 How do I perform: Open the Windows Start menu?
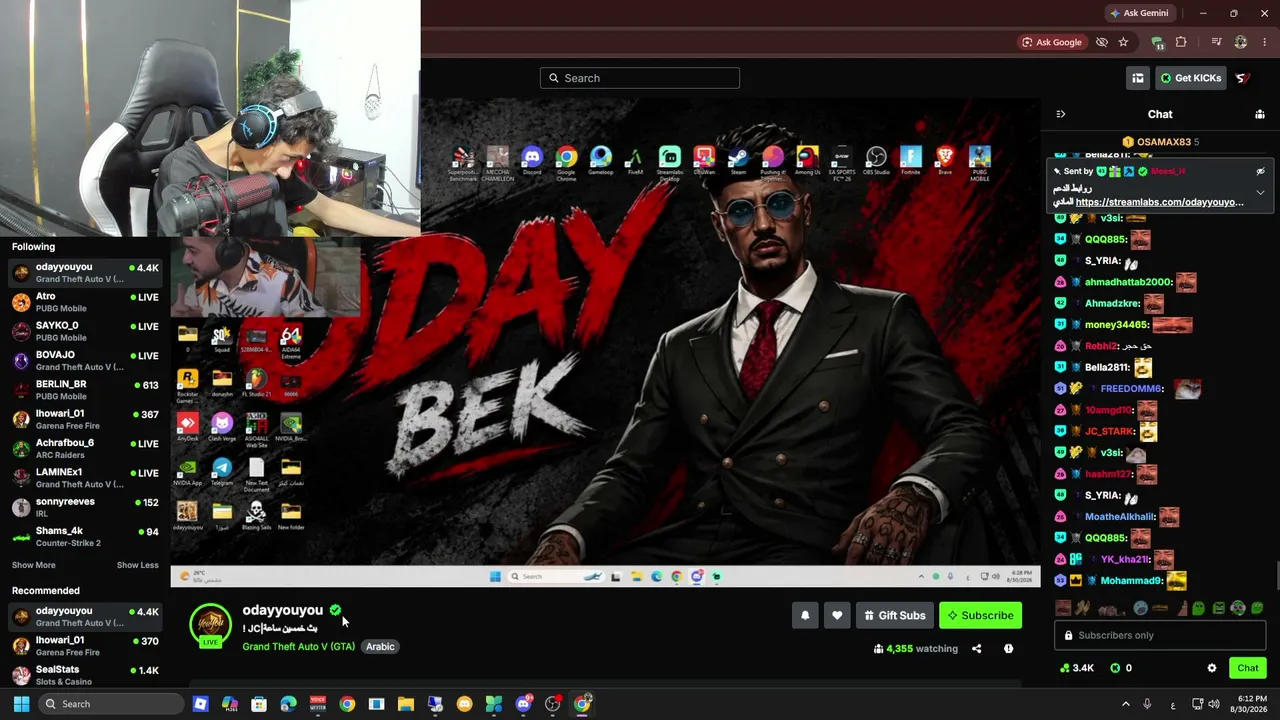pos(21,704)
